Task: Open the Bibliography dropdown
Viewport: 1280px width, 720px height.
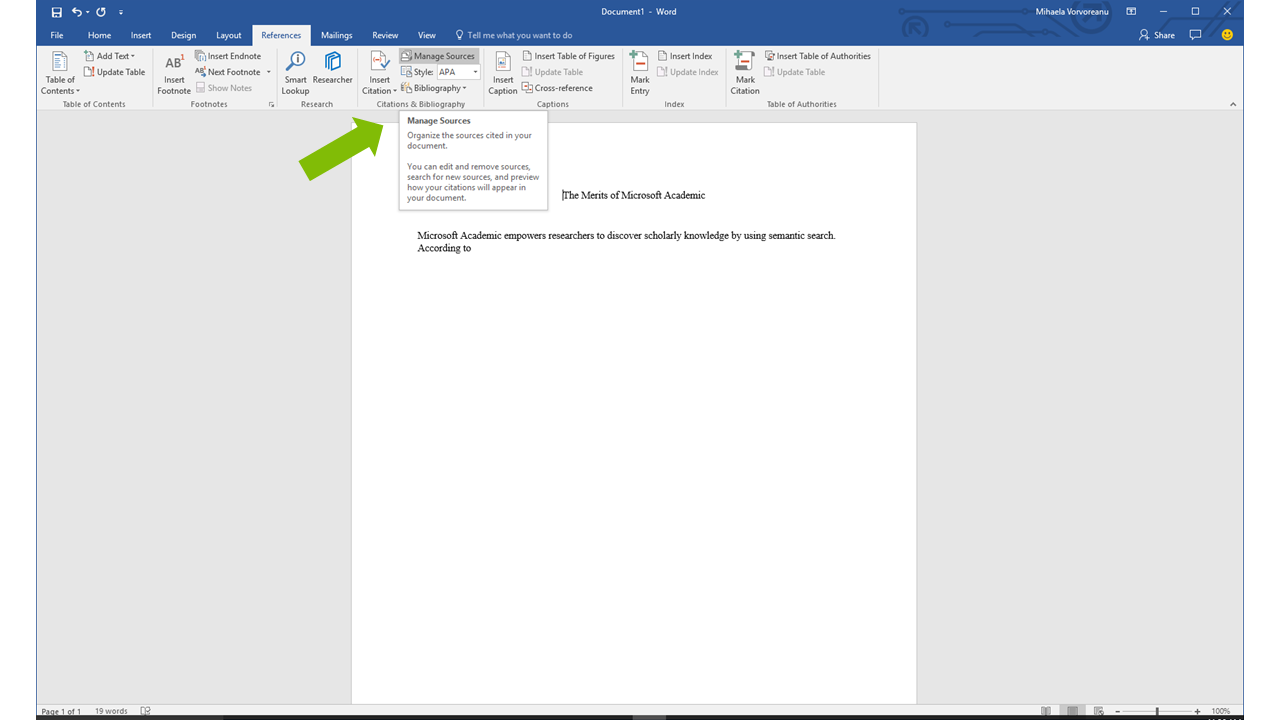Action: point(435,88)
